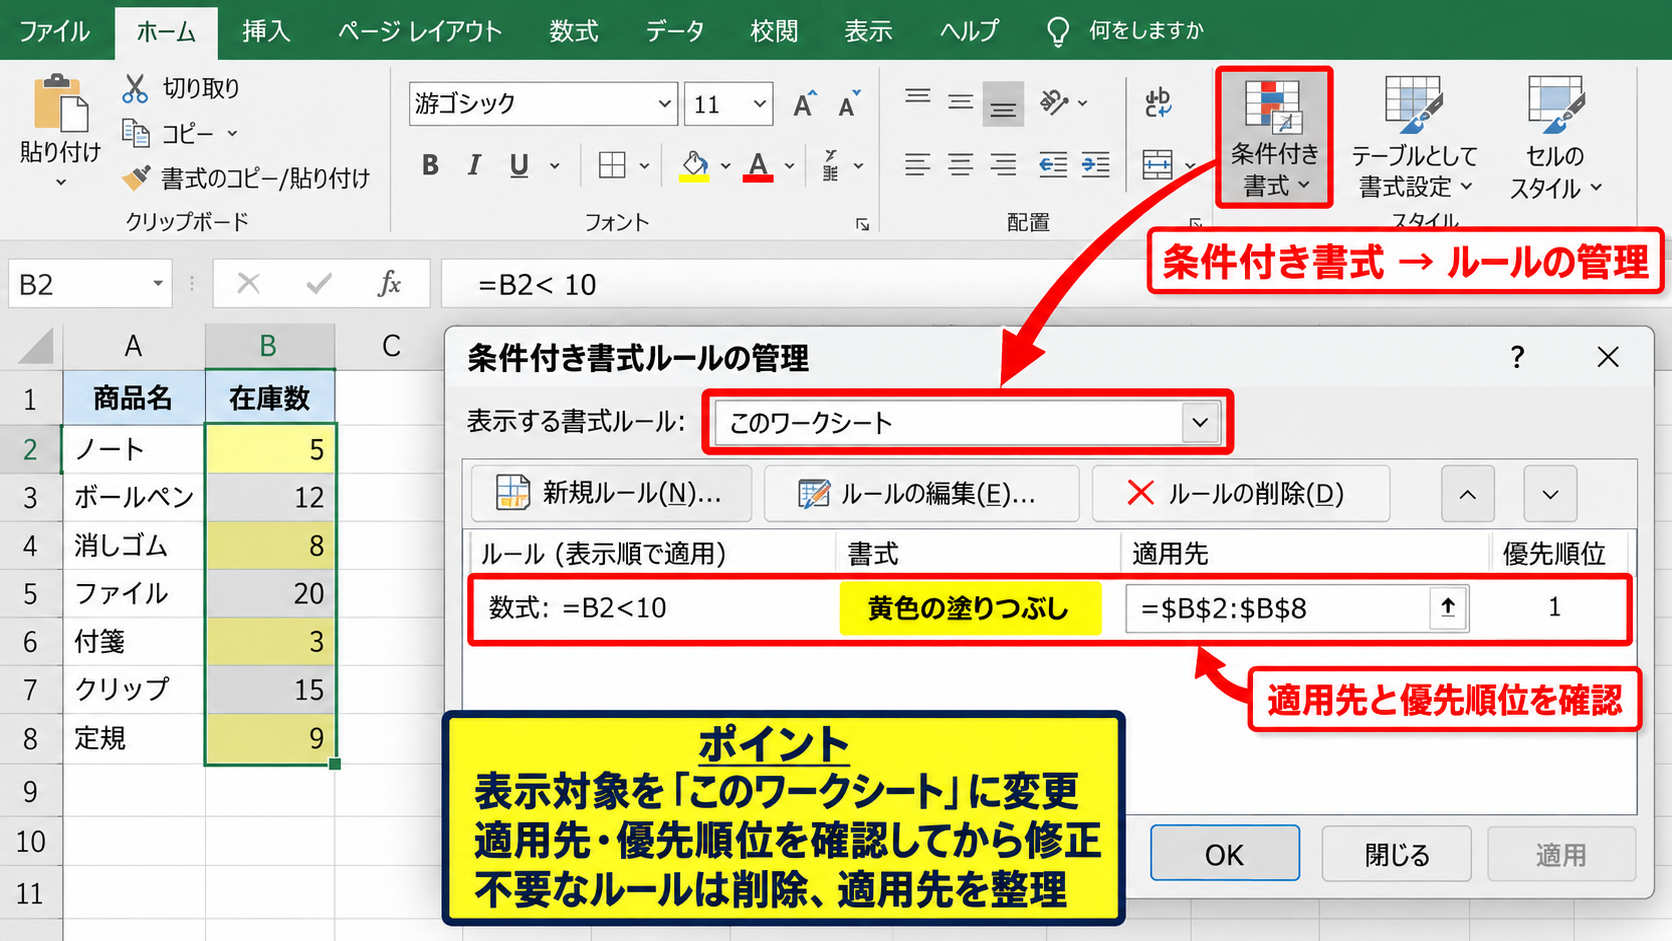This screenshot has width=1672, height=941.
Task: Toggle Underline formatting
Action: coord(518,165)
